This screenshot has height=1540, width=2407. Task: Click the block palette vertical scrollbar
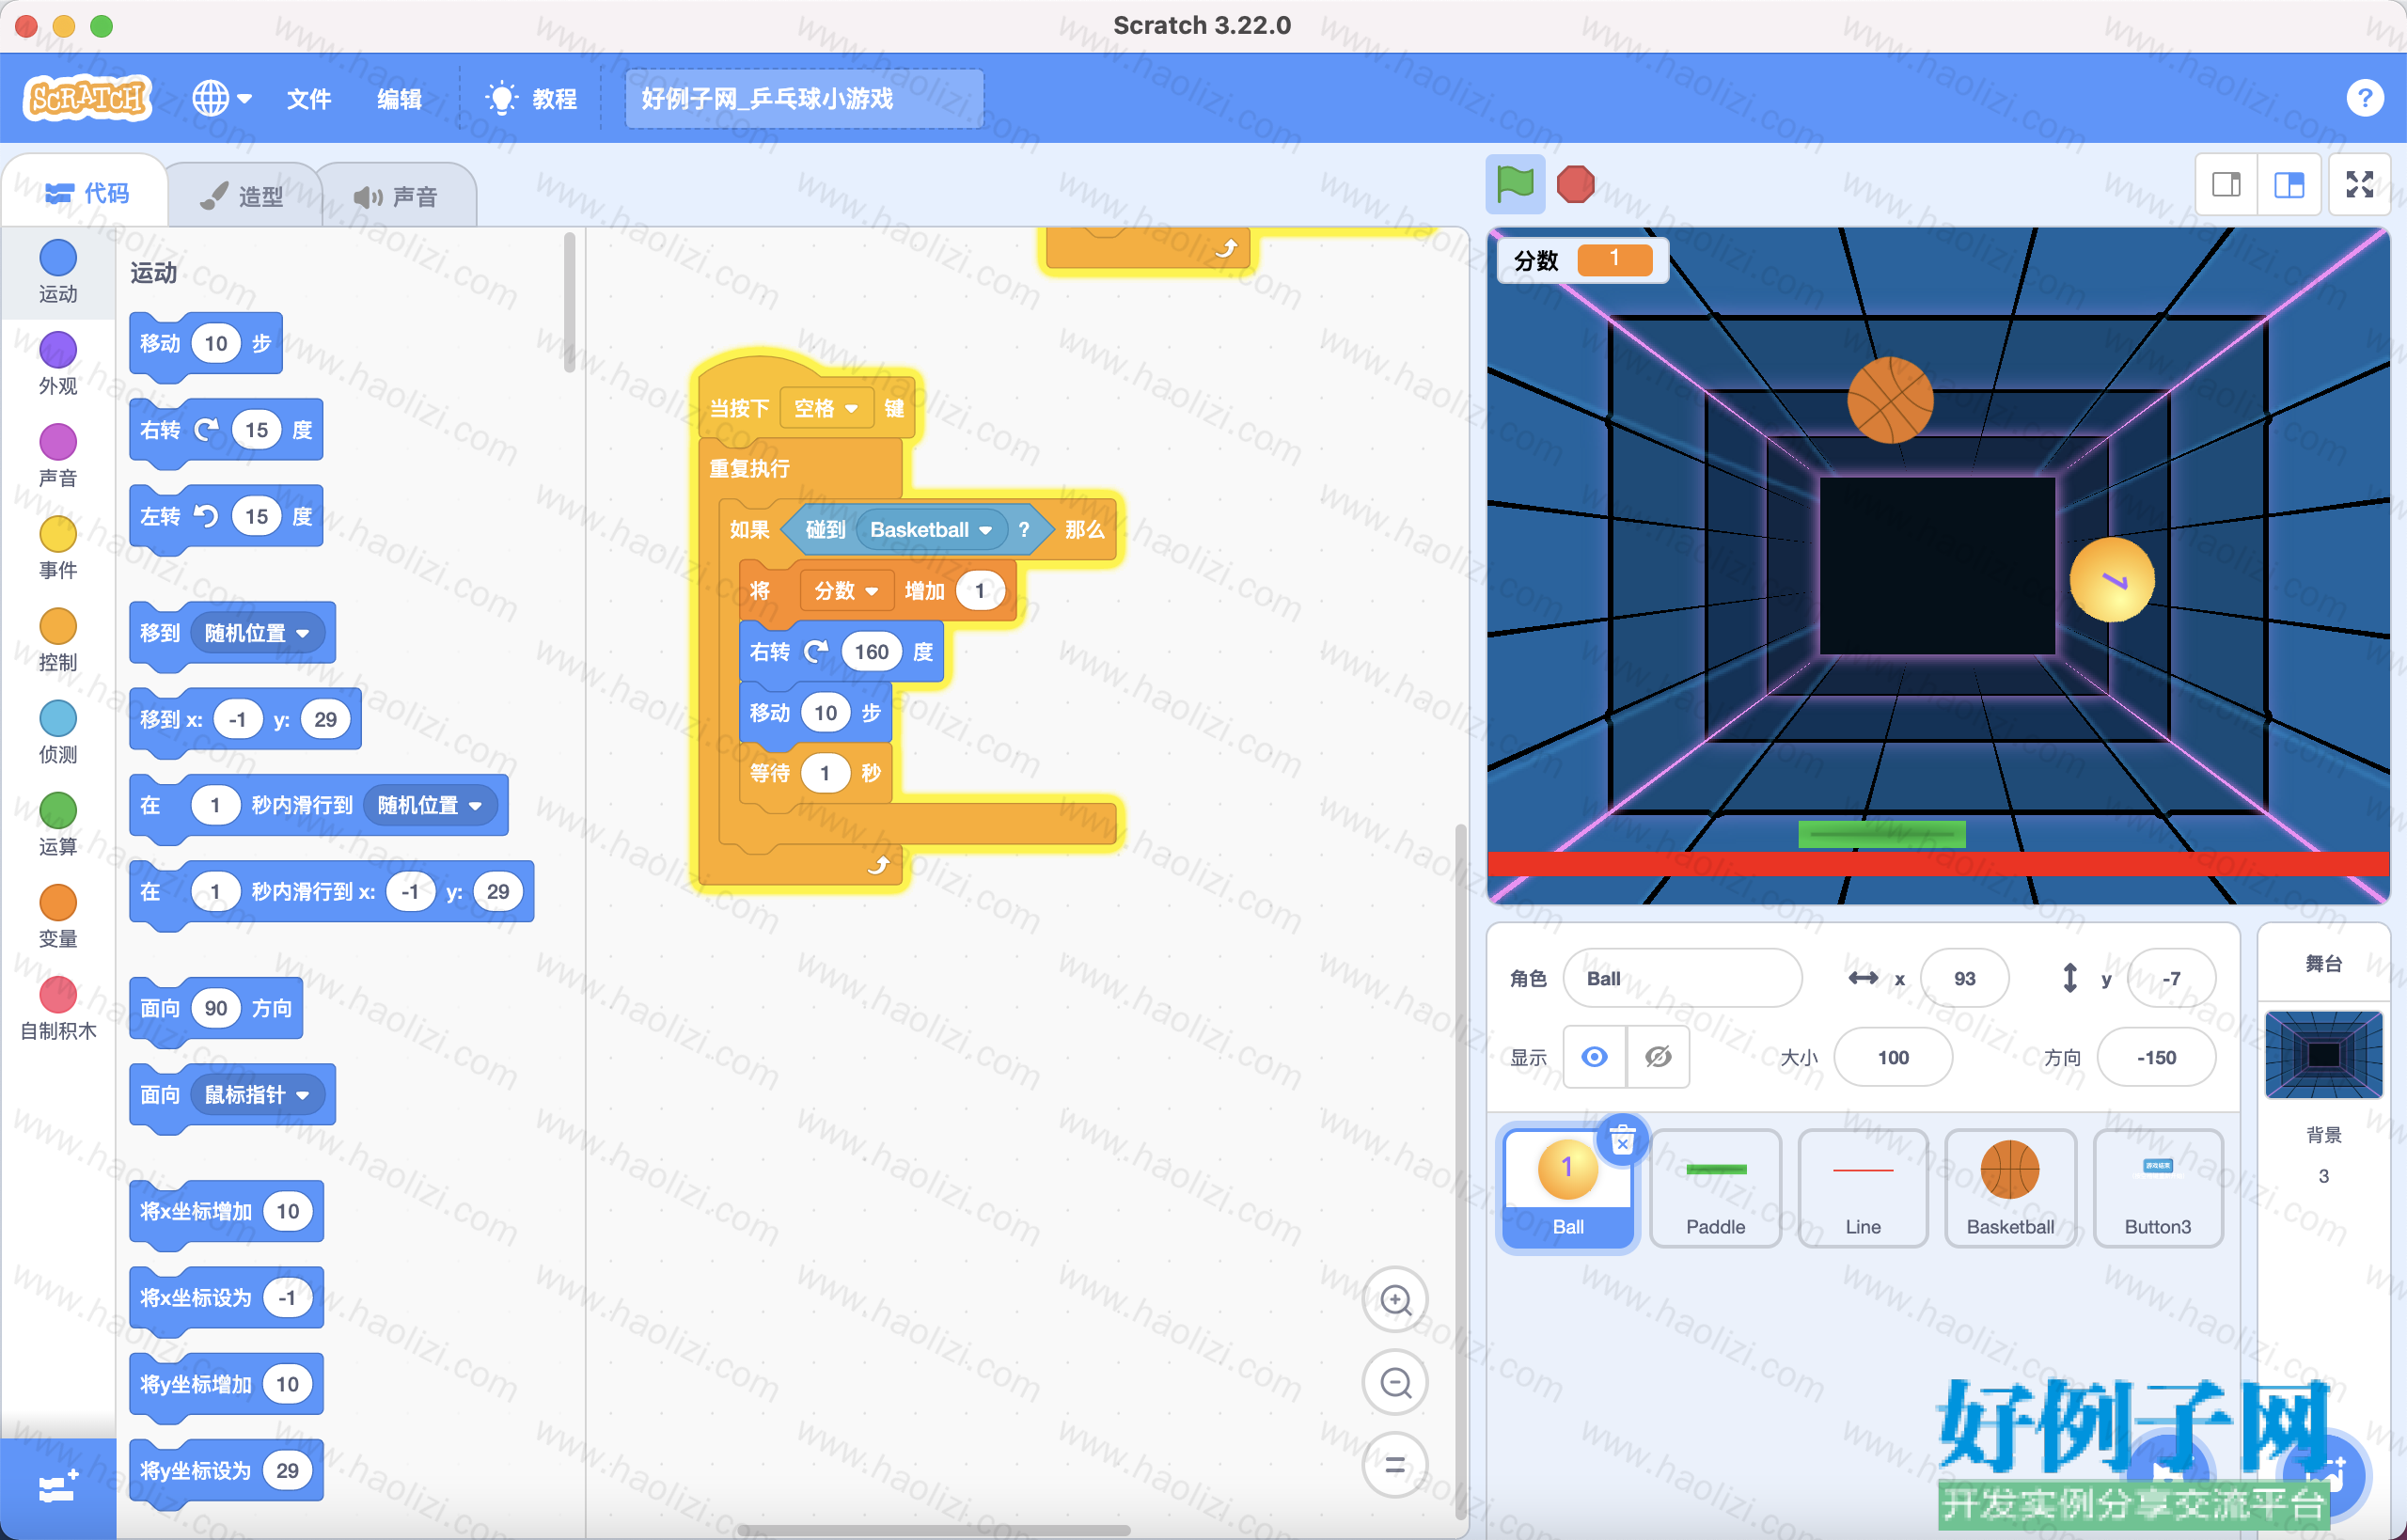[569, 302]
